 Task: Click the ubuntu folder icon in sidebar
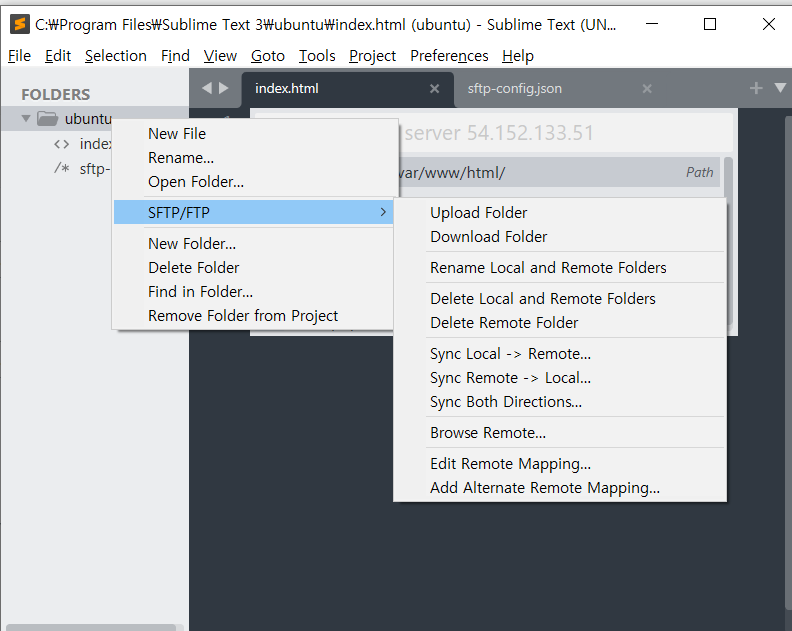point(47,119)
